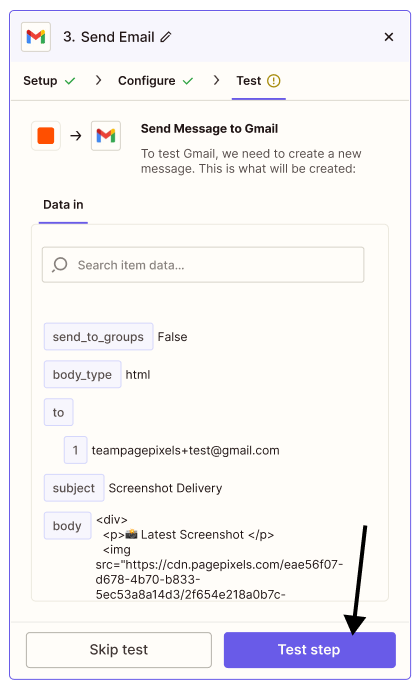Click the body field label

(x=67, y=526)
